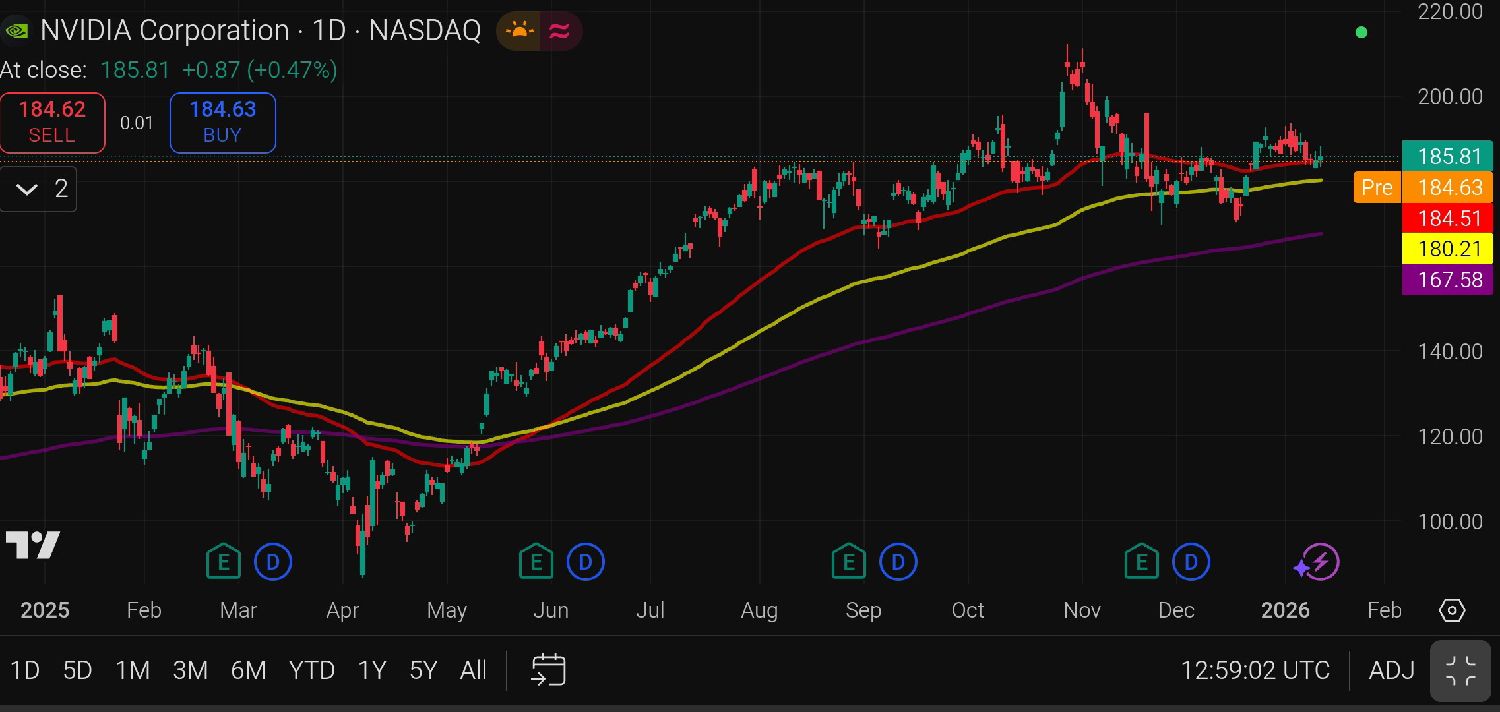Click the dividend marker D near December

coord(1191,562)
